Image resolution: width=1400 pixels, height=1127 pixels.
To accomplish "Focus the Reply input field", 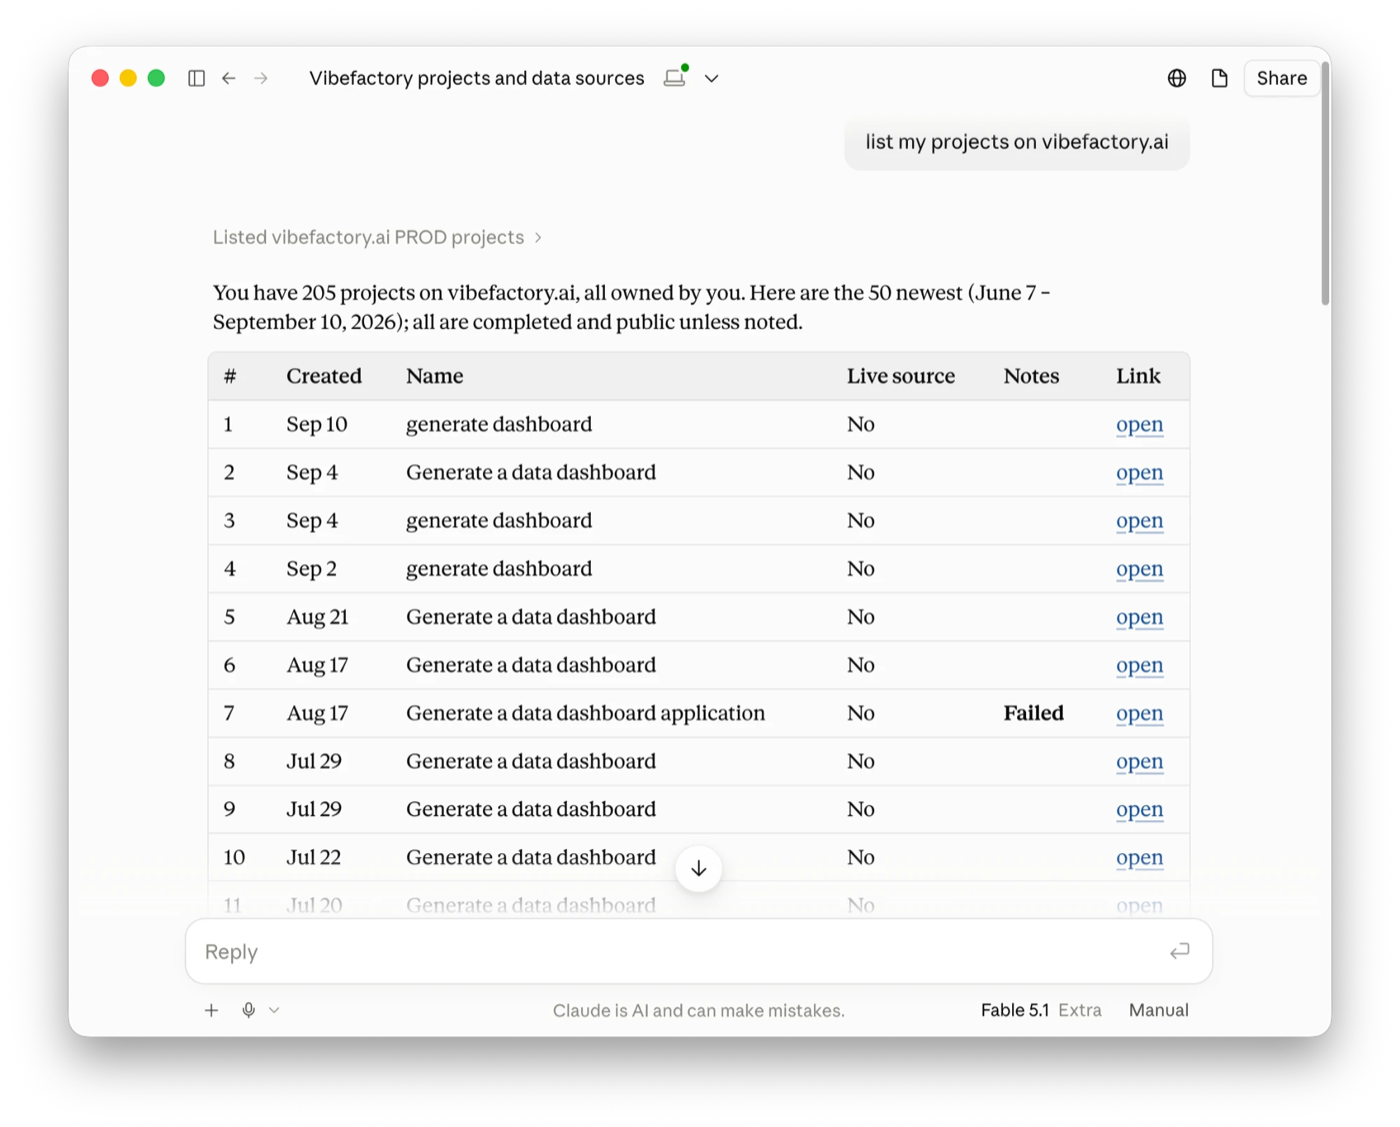I will coord(699,951).
